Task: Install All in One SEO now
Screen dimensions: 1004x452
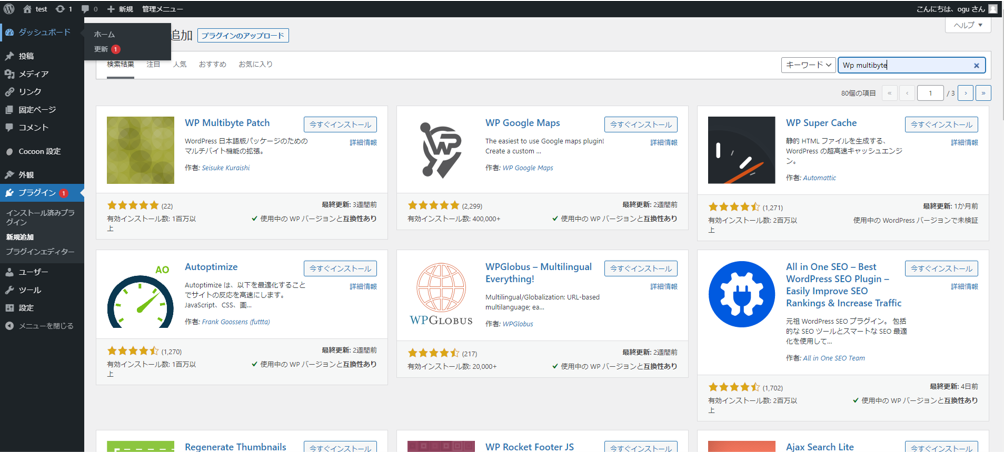Action: point(942,268)
